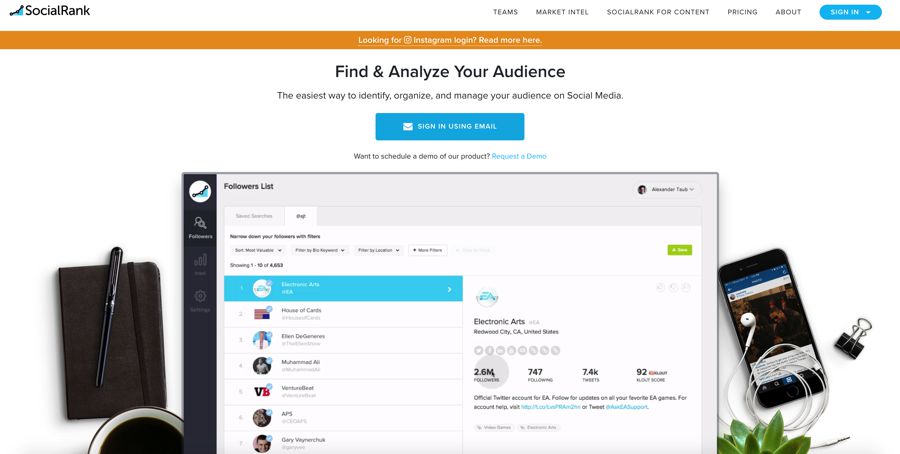Screen dimensions: 900x454
Task: Select the VentureBeat row
Action: (343, 391)
